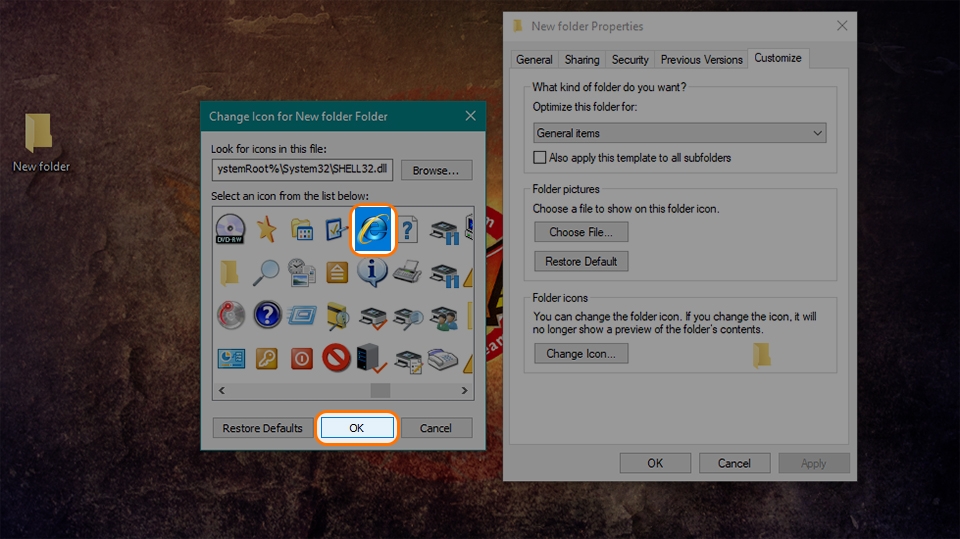Expand the General items dropdown
Viewport: 960px width, 539px height.
pyautogui.click(x=680, y=133)
